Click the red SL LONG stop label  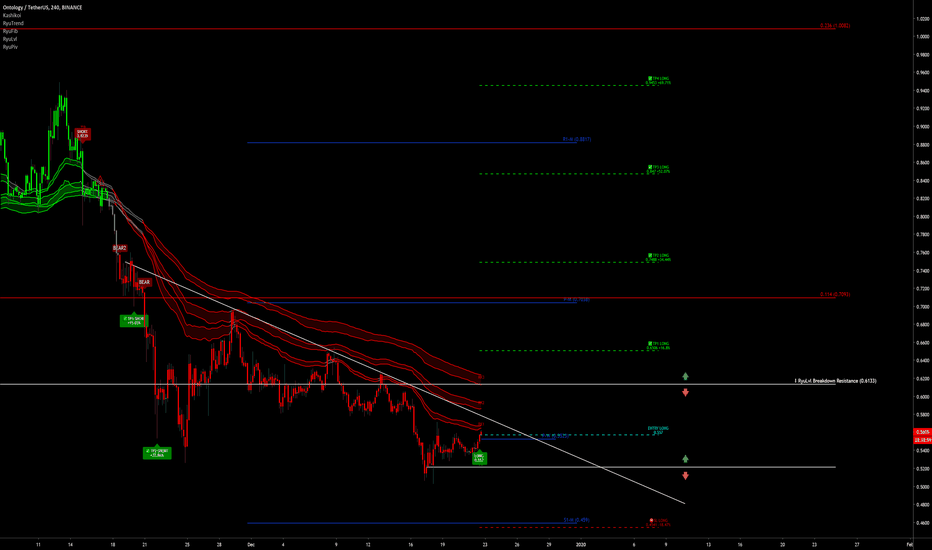tap(659, 522)
